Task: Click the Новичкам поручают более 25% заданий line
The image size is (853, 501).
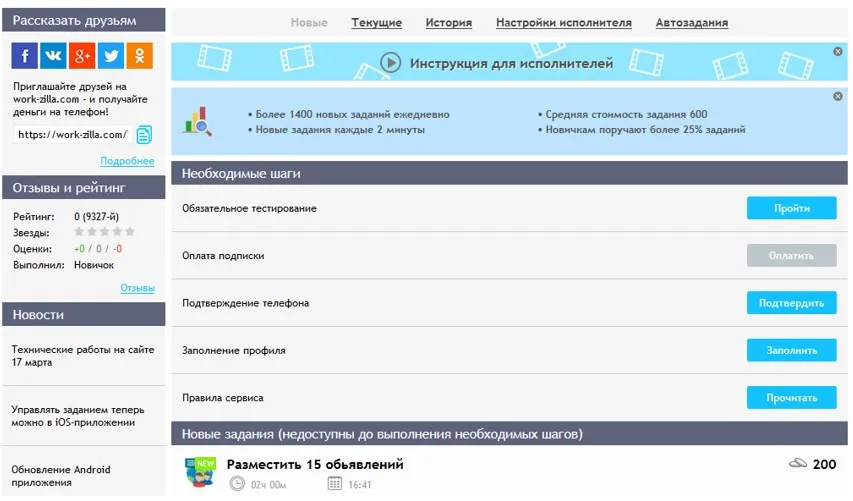Action: (x=641, y=129)
